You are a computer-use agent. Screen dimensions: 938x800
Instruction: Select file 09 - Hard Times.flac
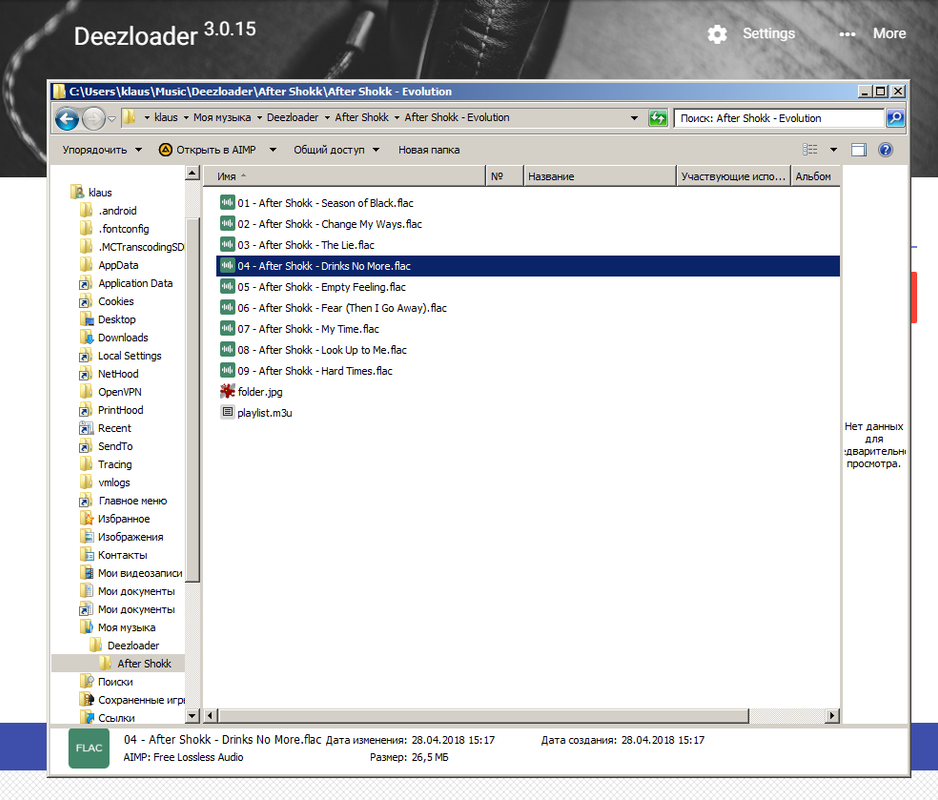click(315, 370)
